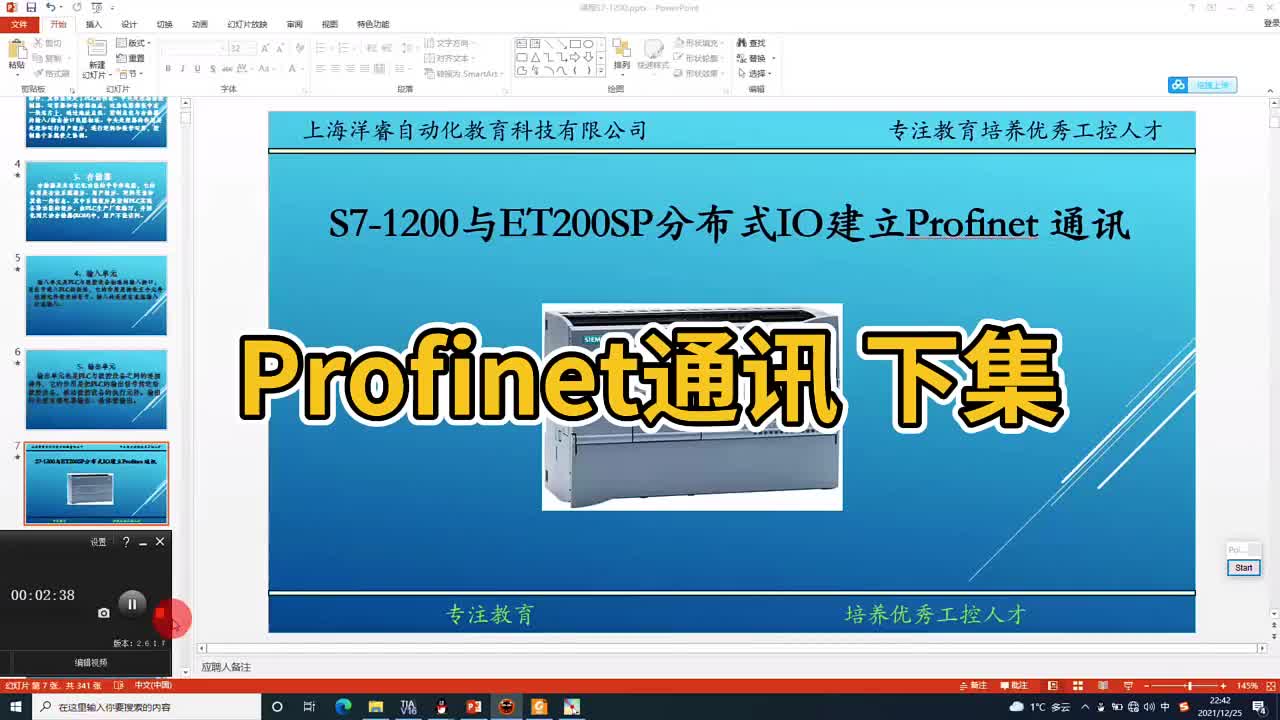Click 编辑视频 edit video button

[91, 662]
